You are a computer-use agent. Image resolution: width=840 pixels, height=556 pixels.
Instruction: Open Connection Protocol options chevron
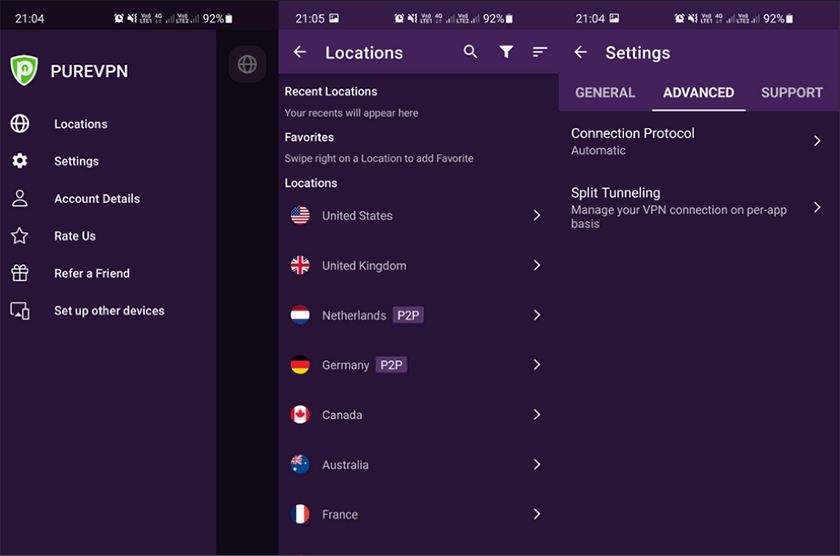coord(817,141)
